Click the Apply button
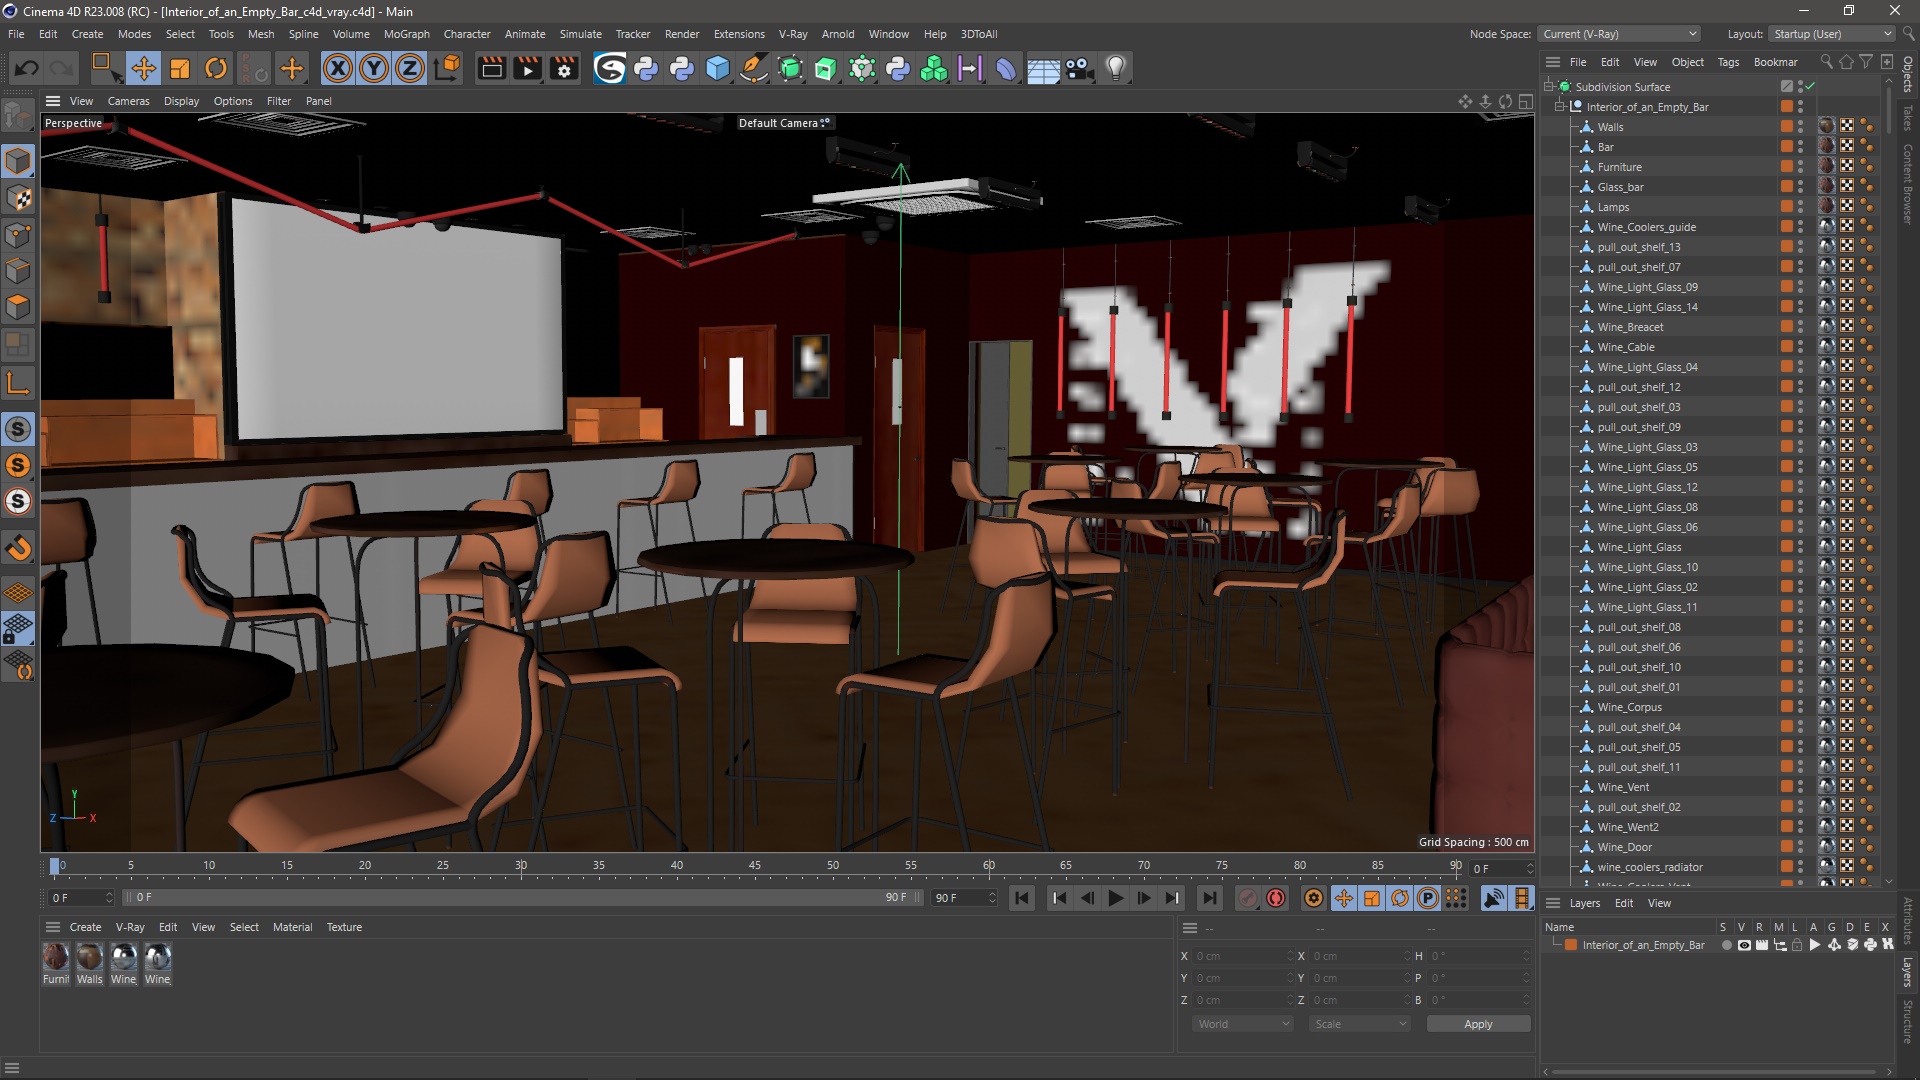This screenshot has height=1080, width=1920. (x=1477, y=1024)
